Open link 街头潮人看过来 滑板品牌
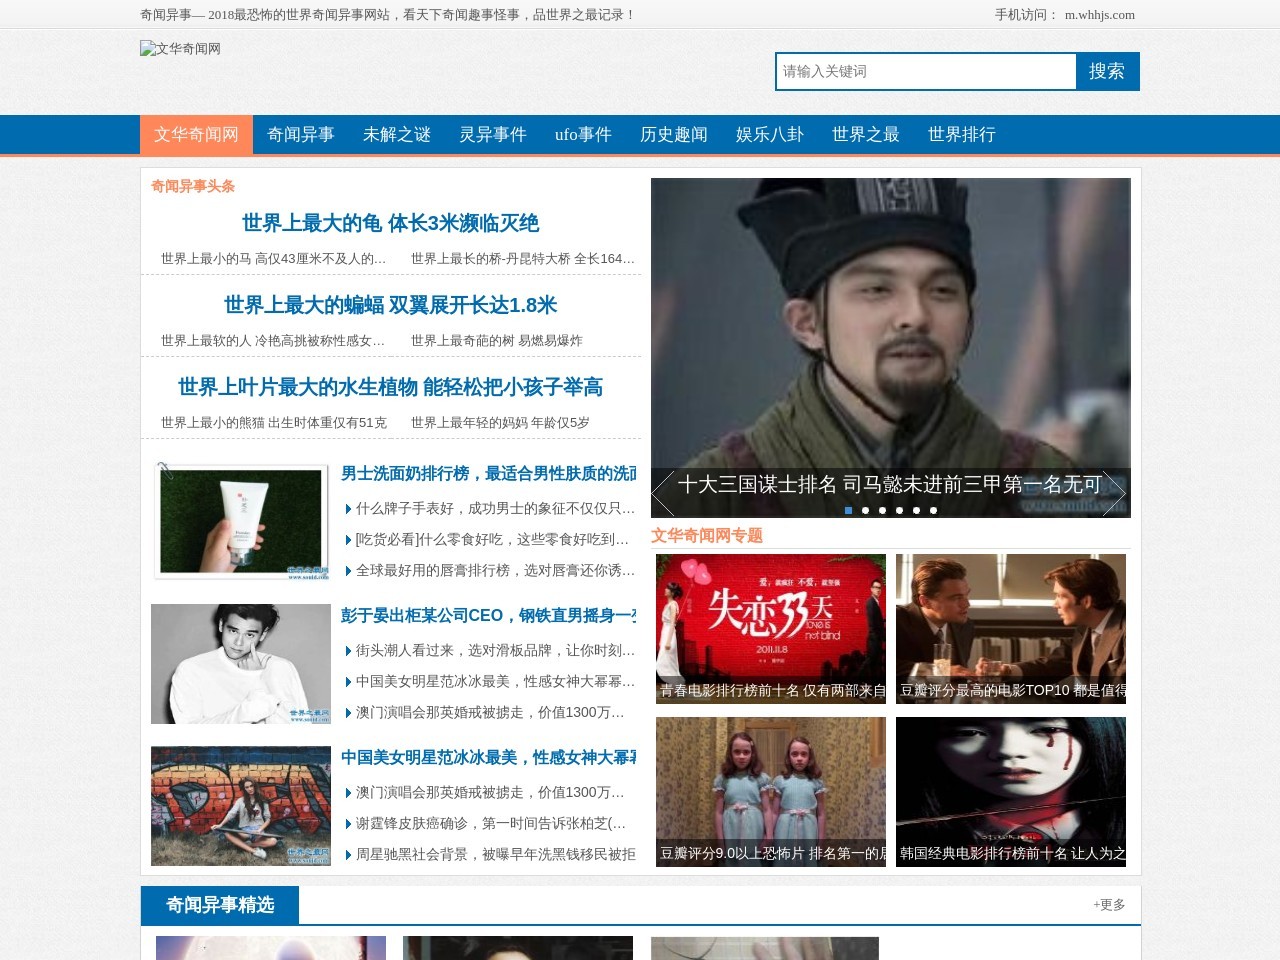Image resolution: width=1280 pixels, height=960 pixels. tap(496, 650)
